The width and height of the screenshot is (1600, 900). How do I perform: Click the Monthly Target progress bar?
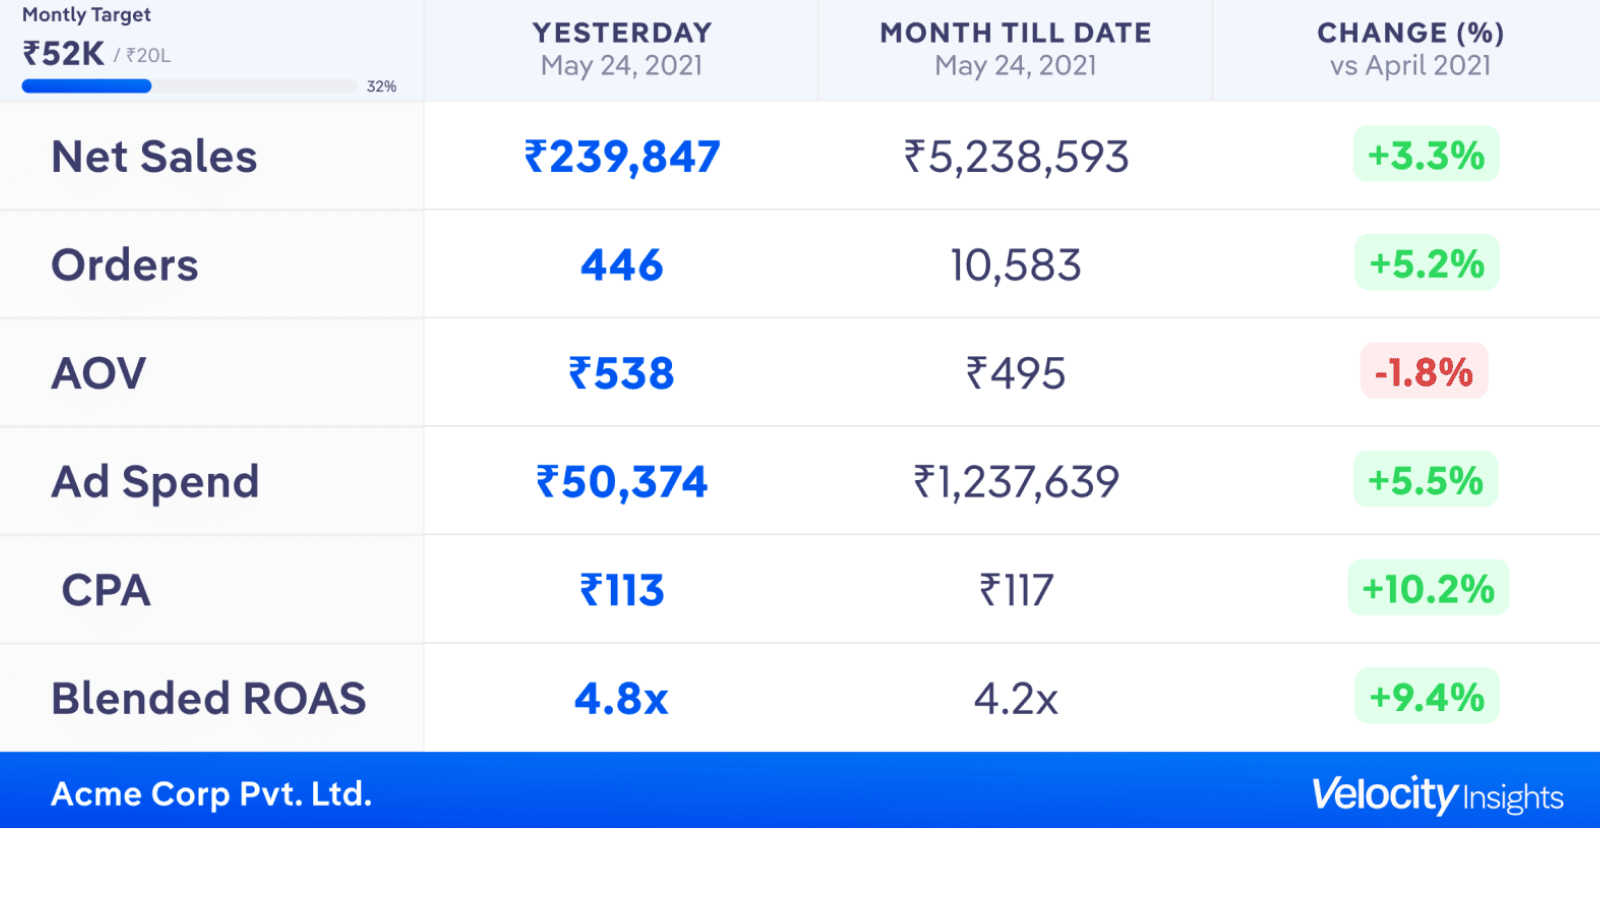189,86
